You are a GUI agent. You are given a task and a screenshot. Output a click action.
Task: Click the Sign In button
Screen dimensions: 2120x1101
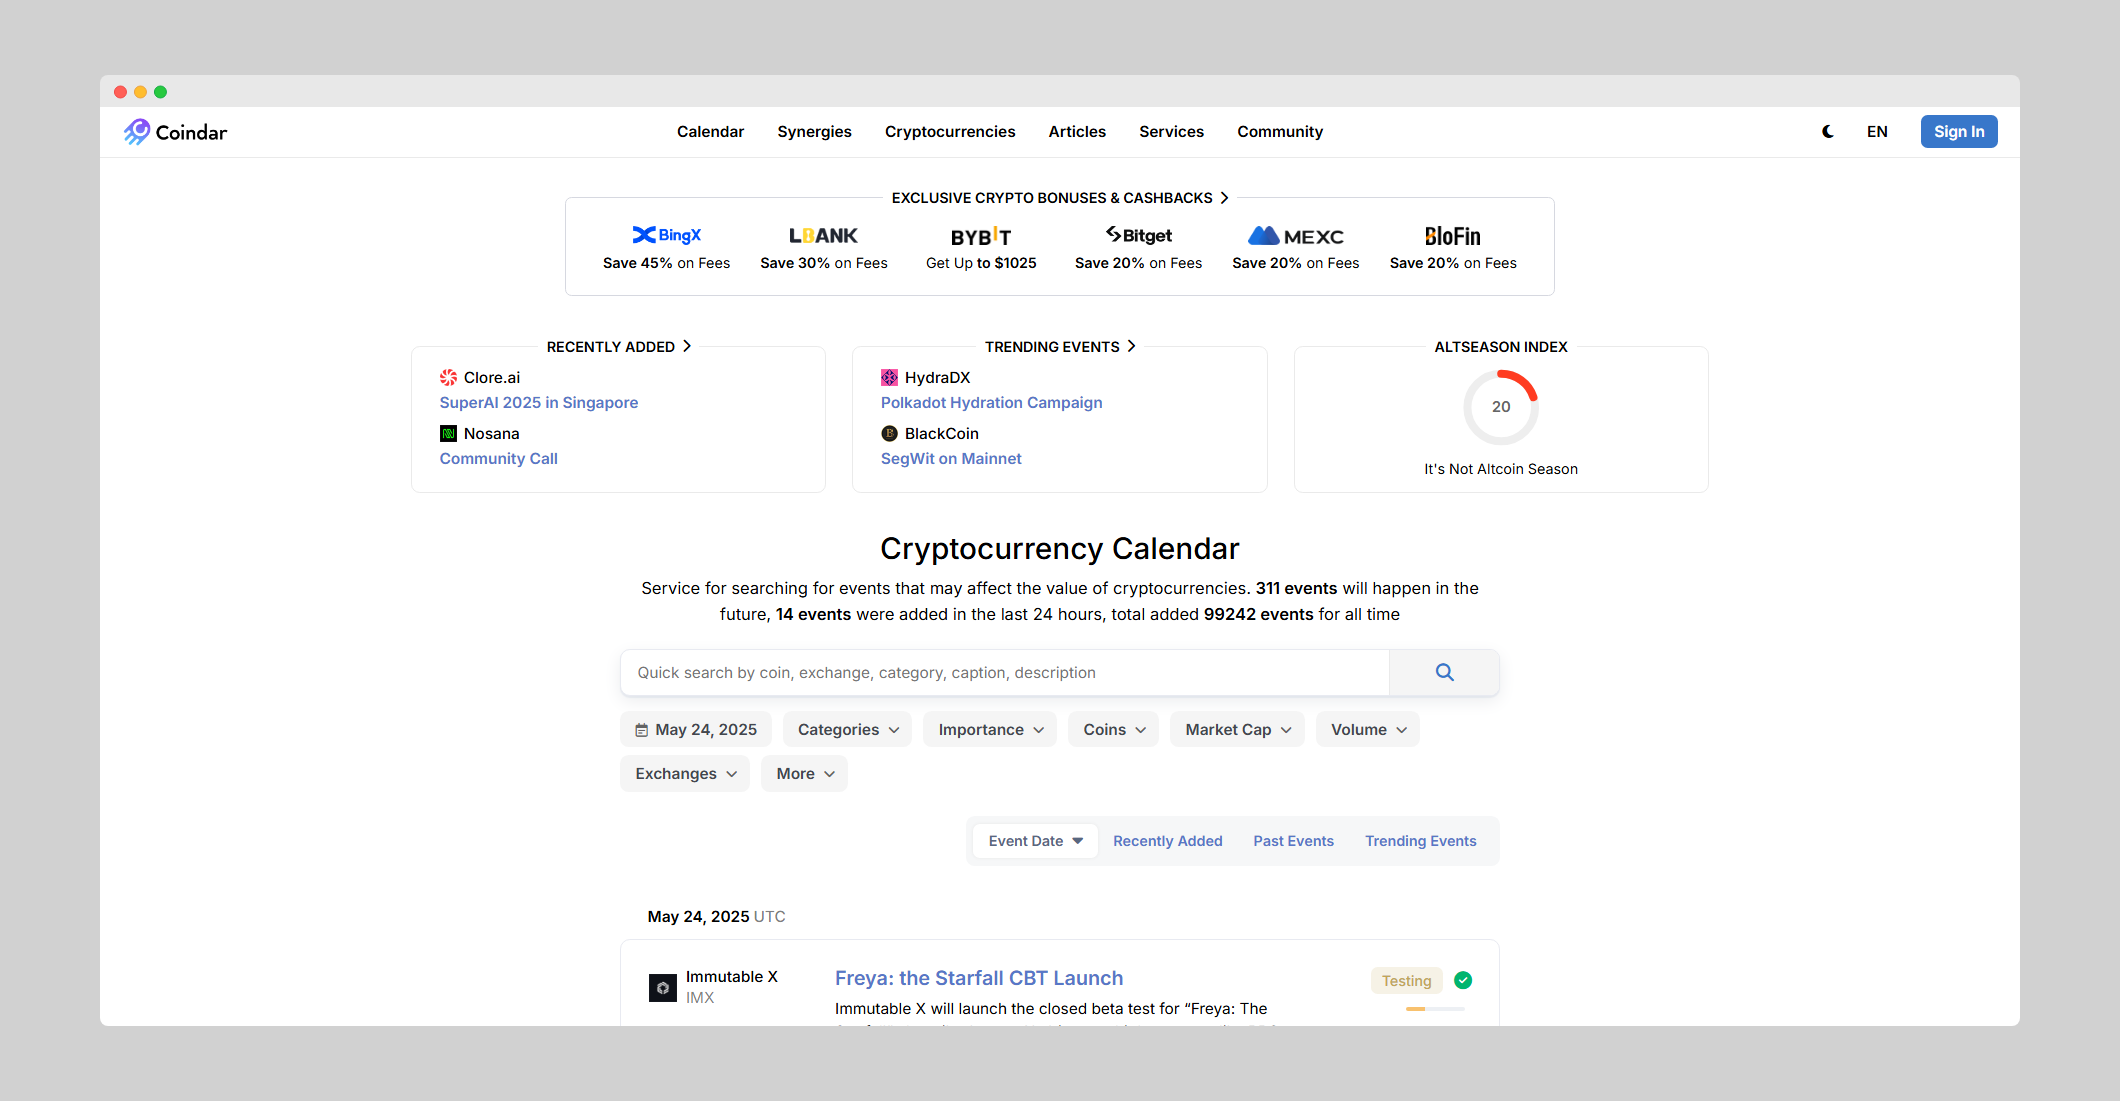tap(1958, 132)
